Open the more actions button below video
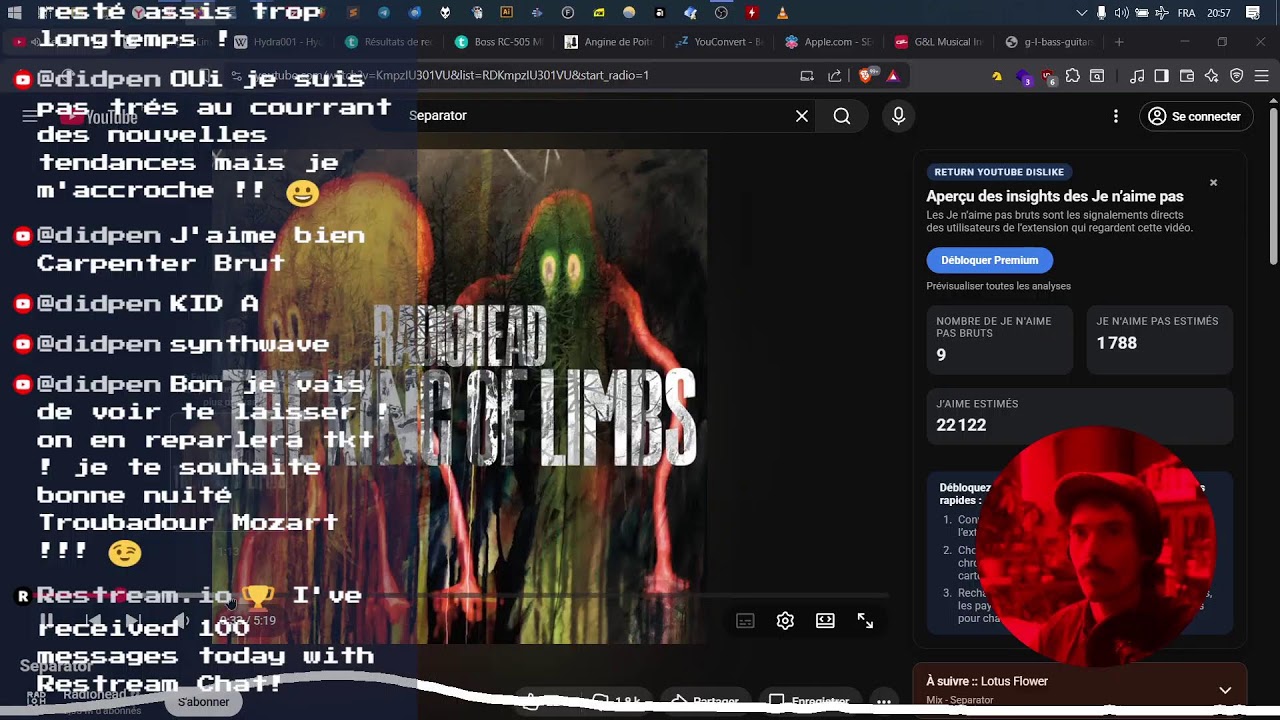Image resolution: width=1280 pixels, height=720 pixels. (x=884, y=702)
